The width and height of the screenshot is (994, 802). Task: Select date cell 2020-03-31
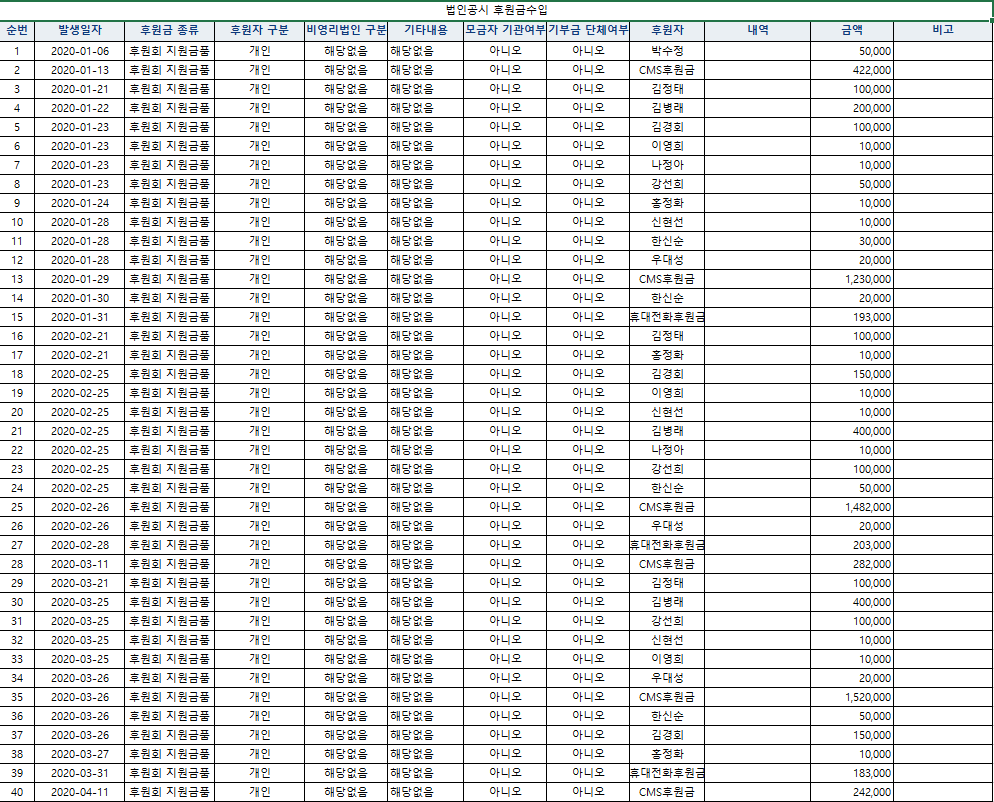click(x=80, y=774)
